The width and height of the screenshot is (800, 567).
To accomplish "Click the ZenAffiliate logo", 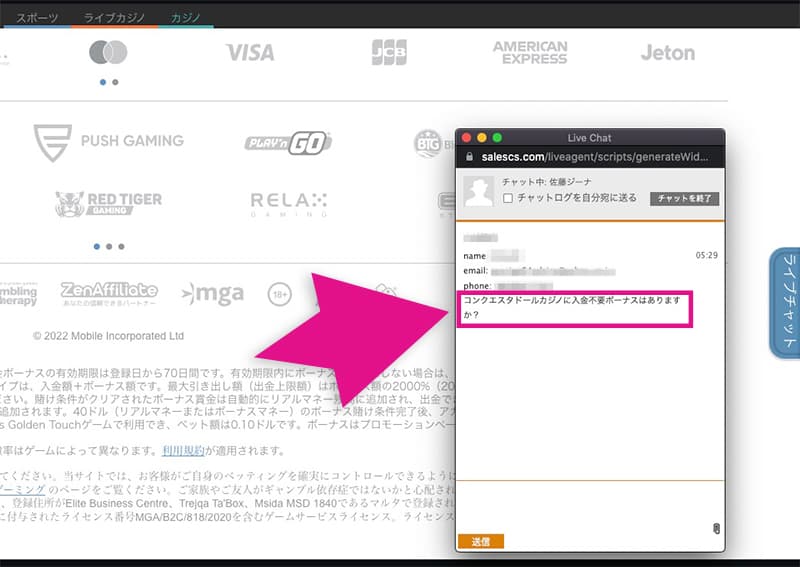I will click(x=109, y=294).
